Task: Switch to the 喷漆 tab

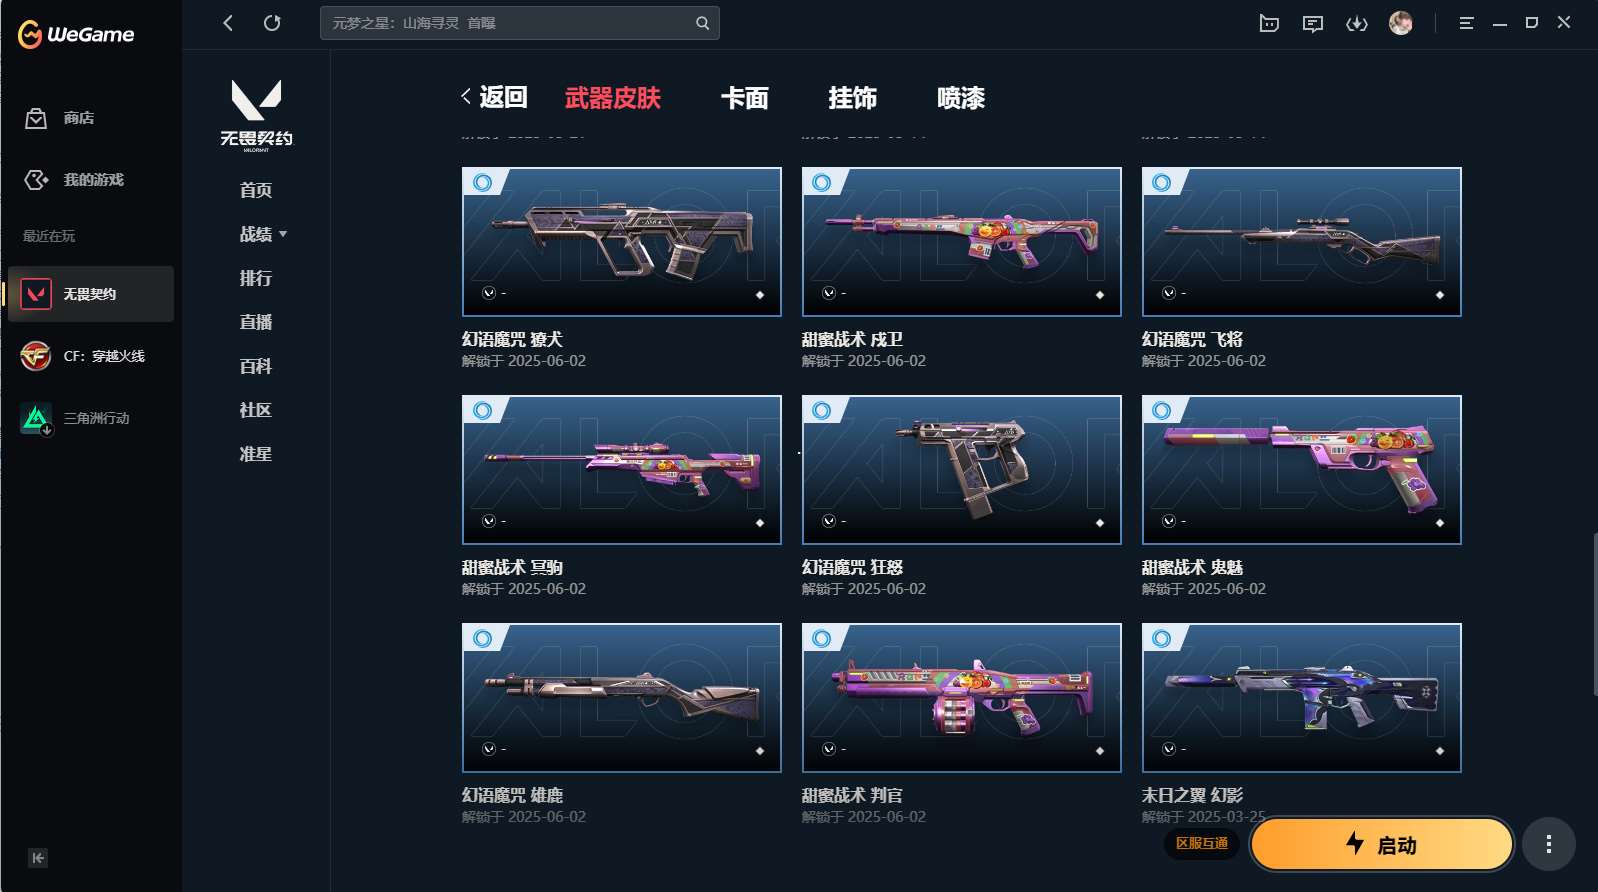Action: pyautogui.click(x=961, y=98)
